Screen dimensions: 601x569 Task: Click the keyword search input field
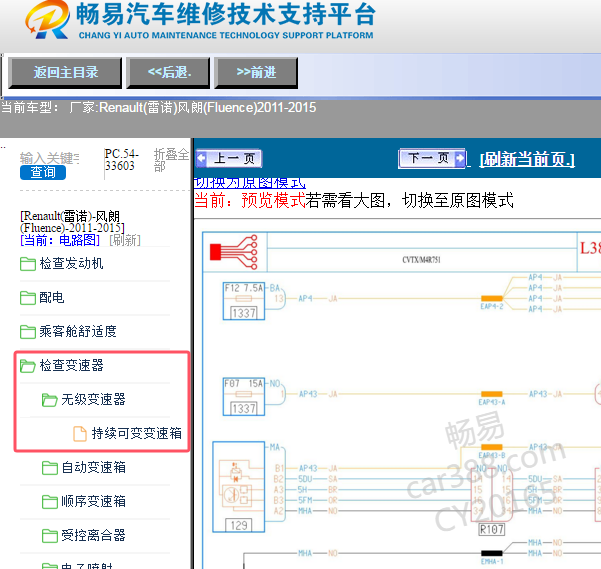(x=50, y=158)
